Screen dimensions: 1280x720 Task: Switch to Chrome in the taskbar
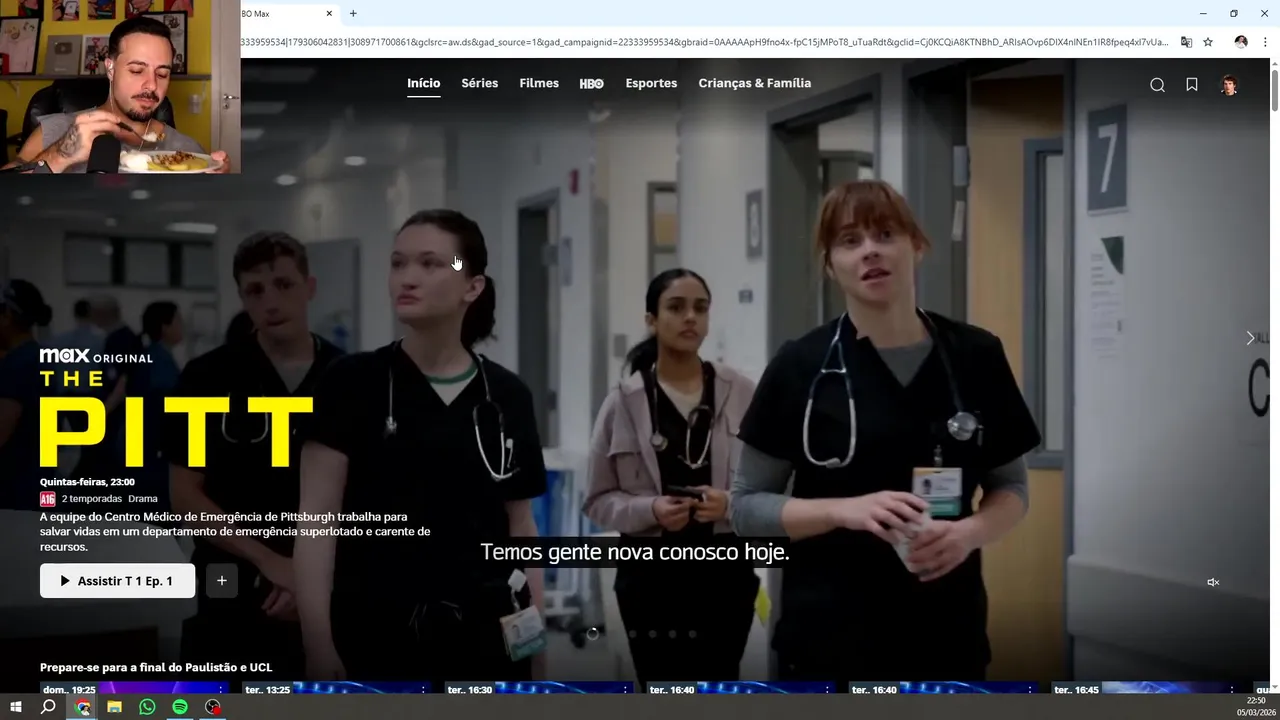(x=83, y=707)
